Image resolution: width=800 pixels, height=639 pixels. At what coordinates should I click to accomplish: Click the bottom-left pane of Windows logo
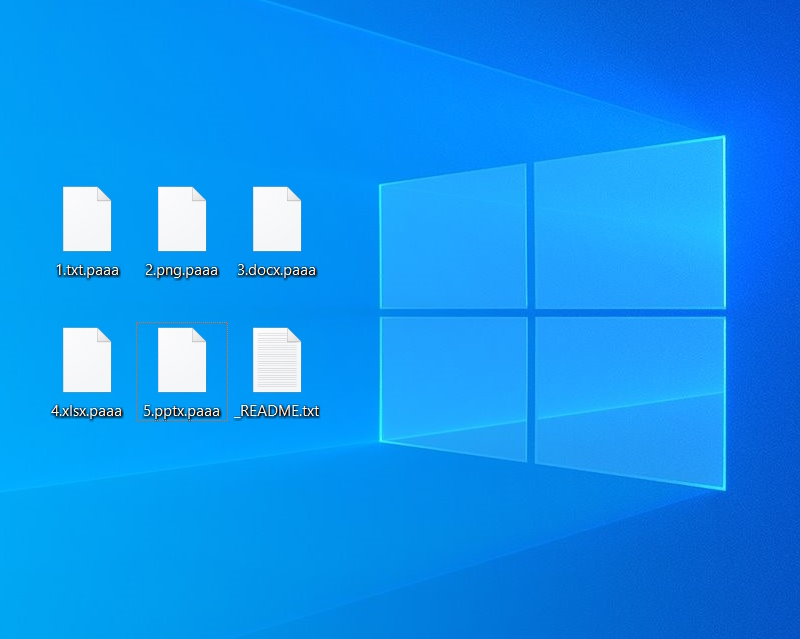[x=453, y=385]
